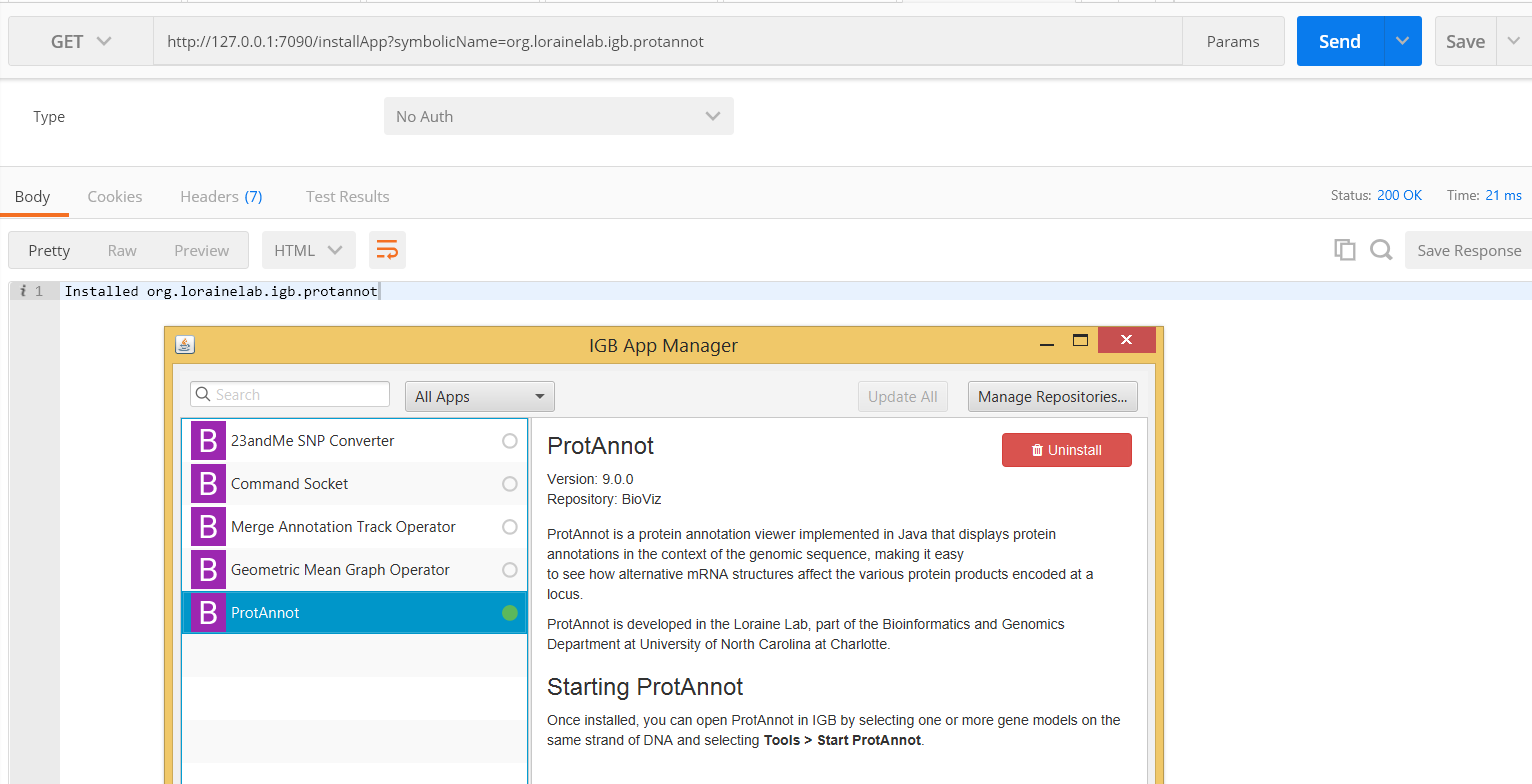
Task: Copy response using the copy icon
Action: click(1345, 250)
